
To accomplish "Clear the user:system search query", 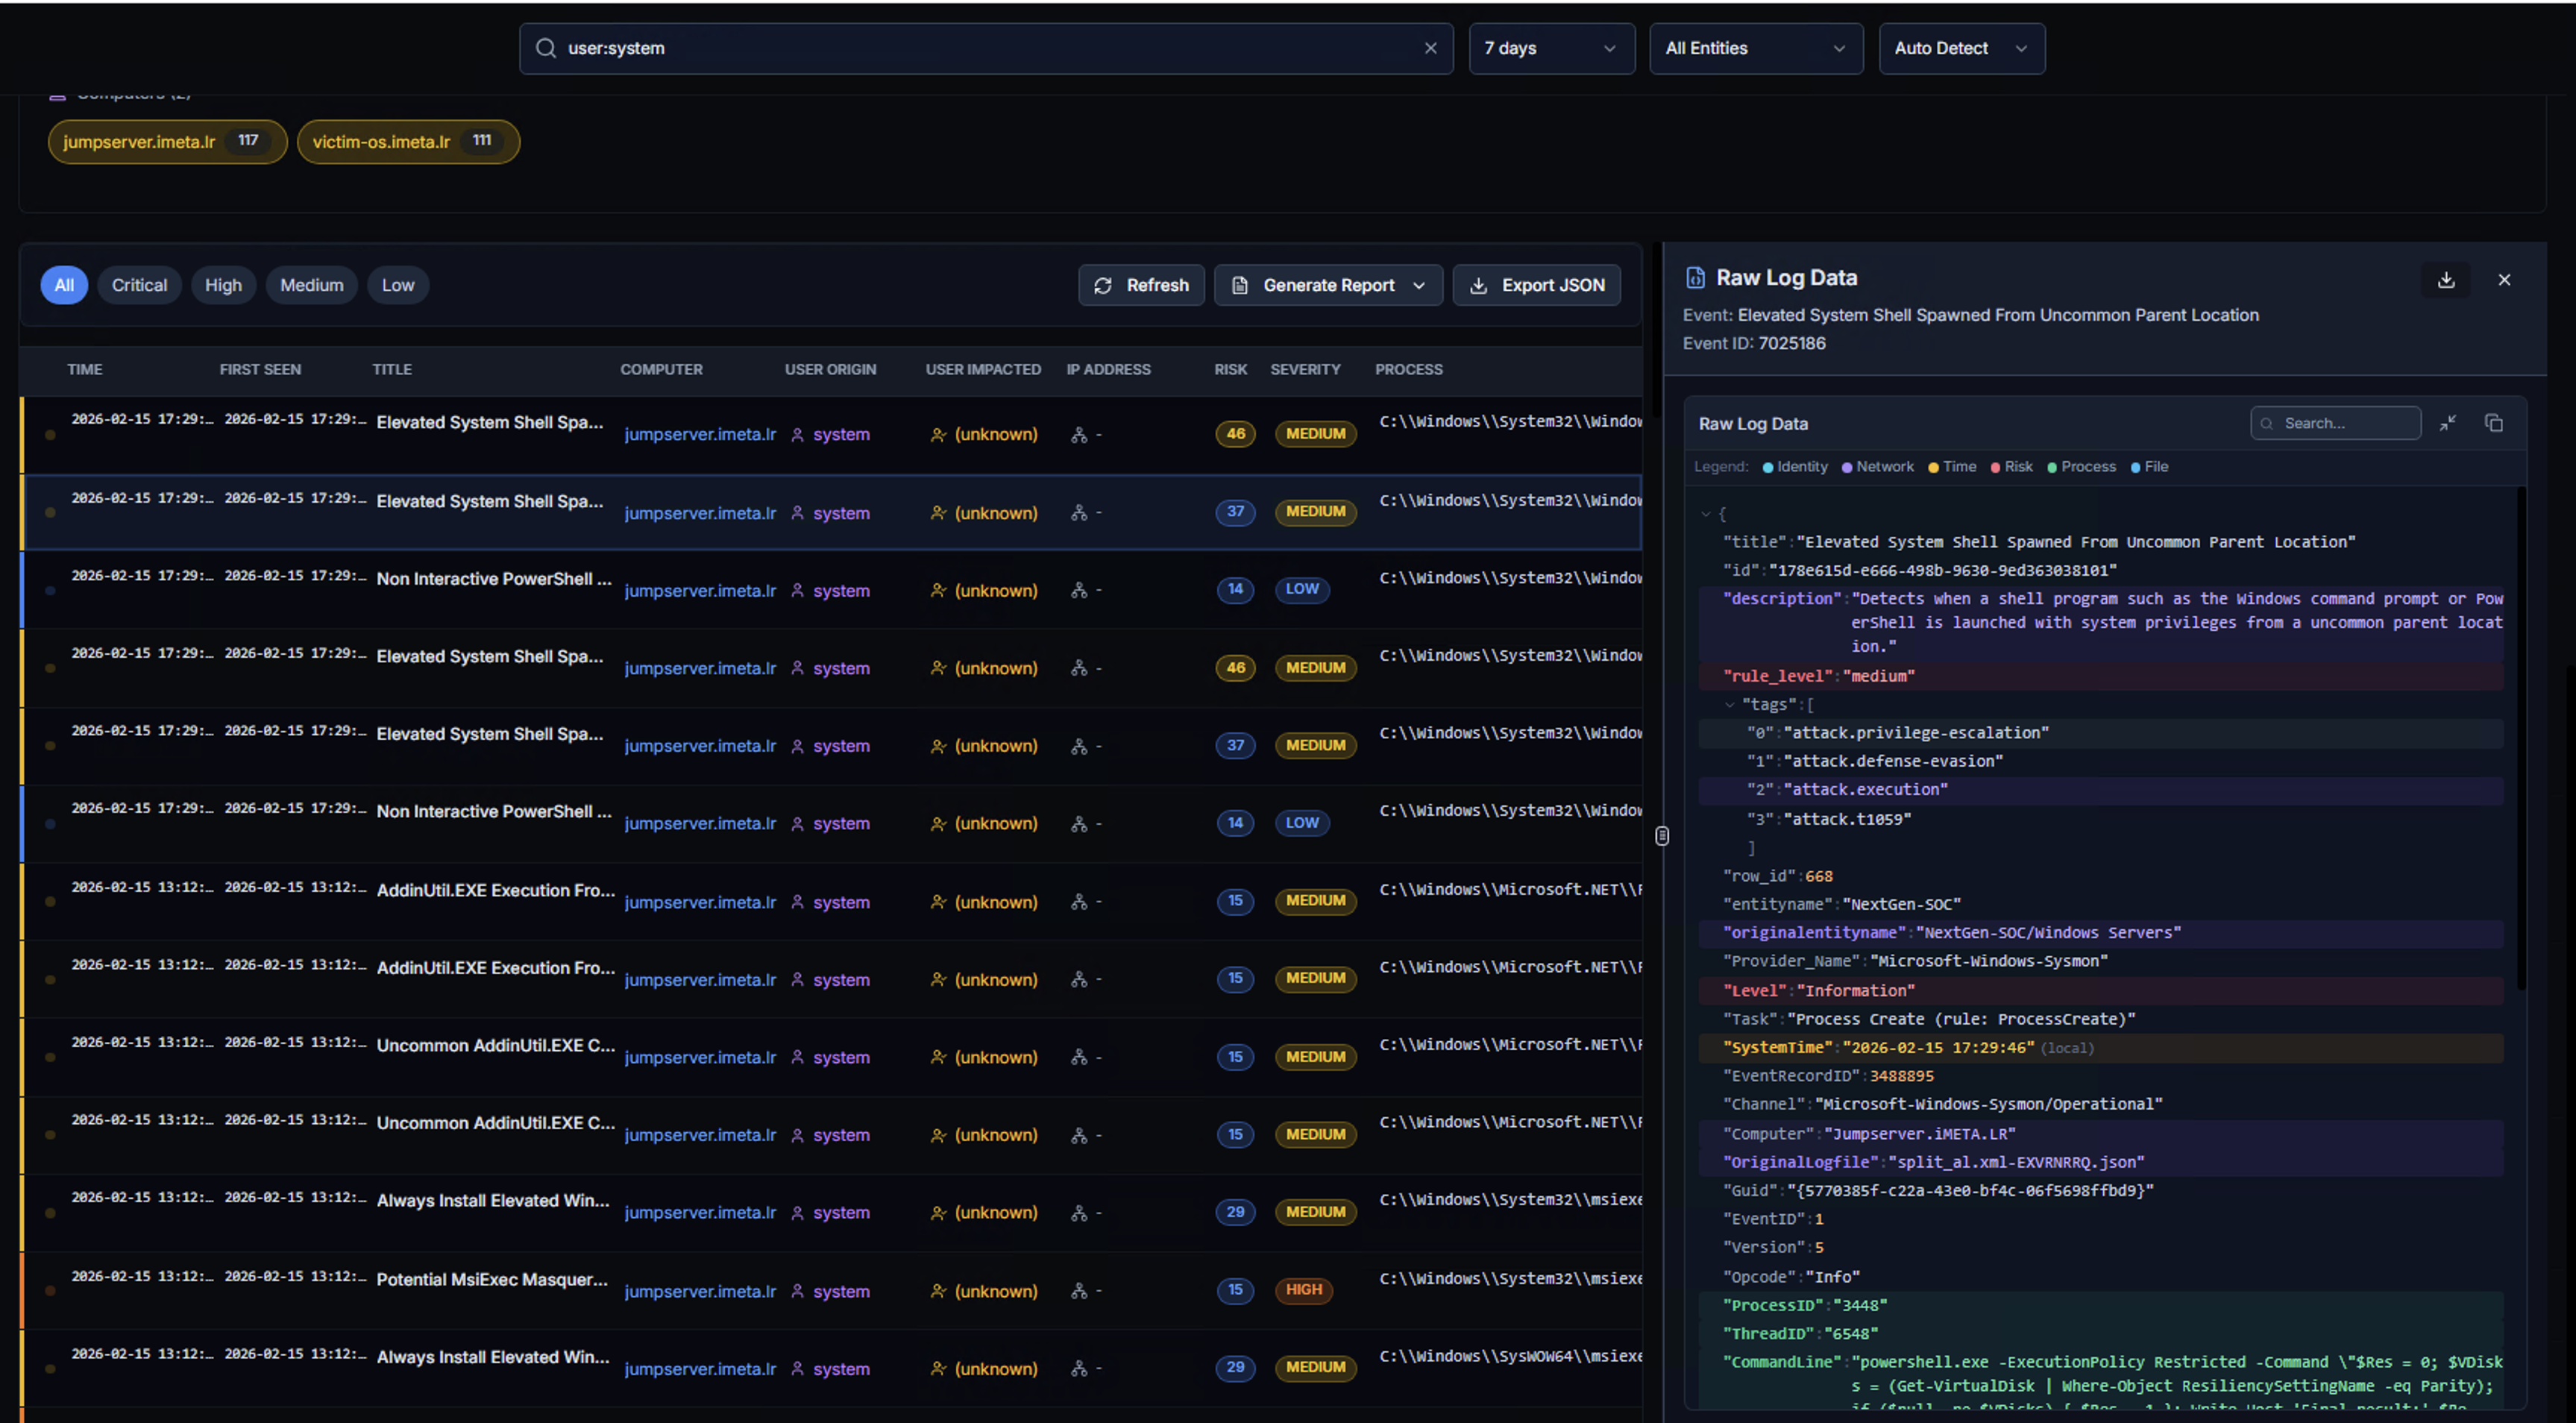I will click(1430, 48).
